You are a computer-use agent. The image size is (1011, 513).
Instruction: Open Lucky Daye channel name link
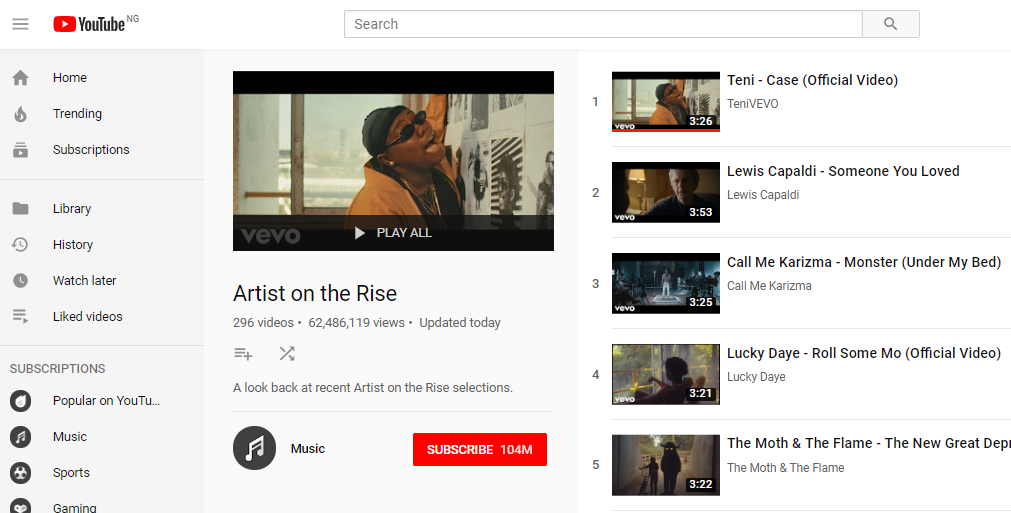point(756,377)
